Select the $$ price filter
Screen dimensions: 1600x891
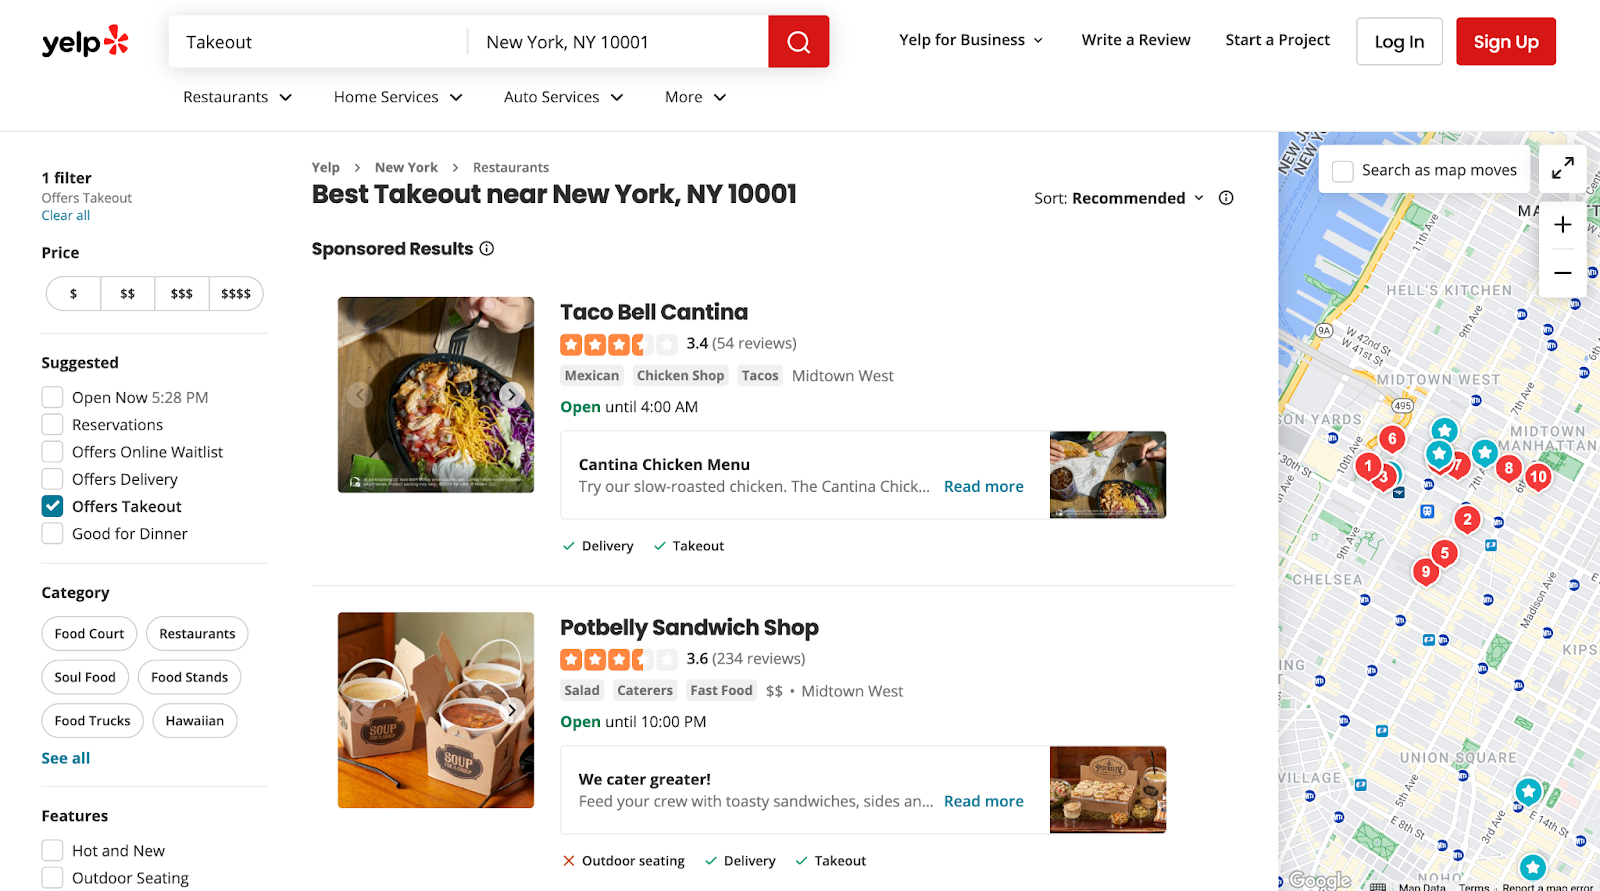pyautogui.click(x=128, y=294)
